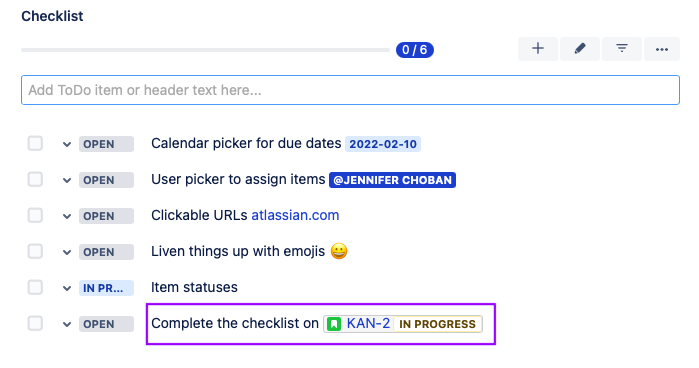Screen dimensions: 699x368
Task: Open the filter icon in checklist toolbar
Action: coord(622,49)
